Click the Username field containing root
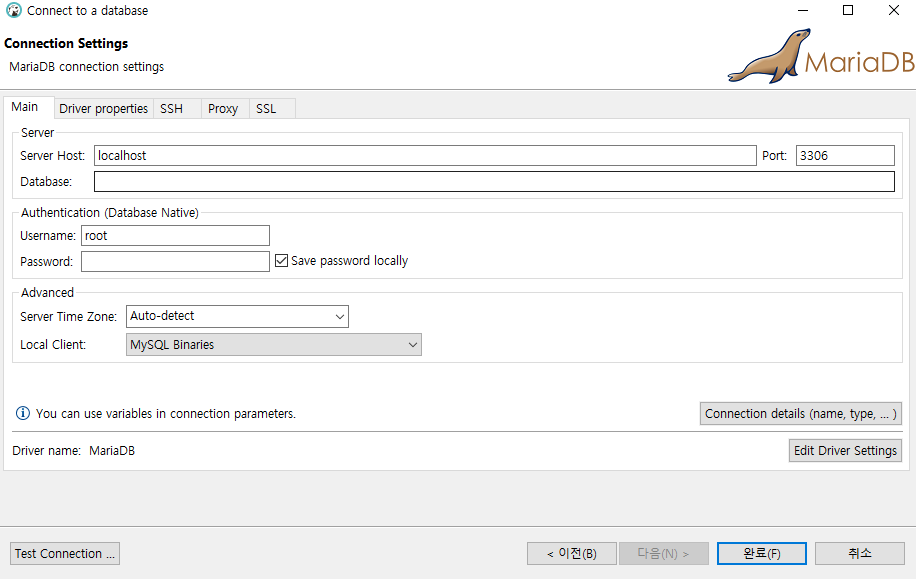 pos(175,235)
